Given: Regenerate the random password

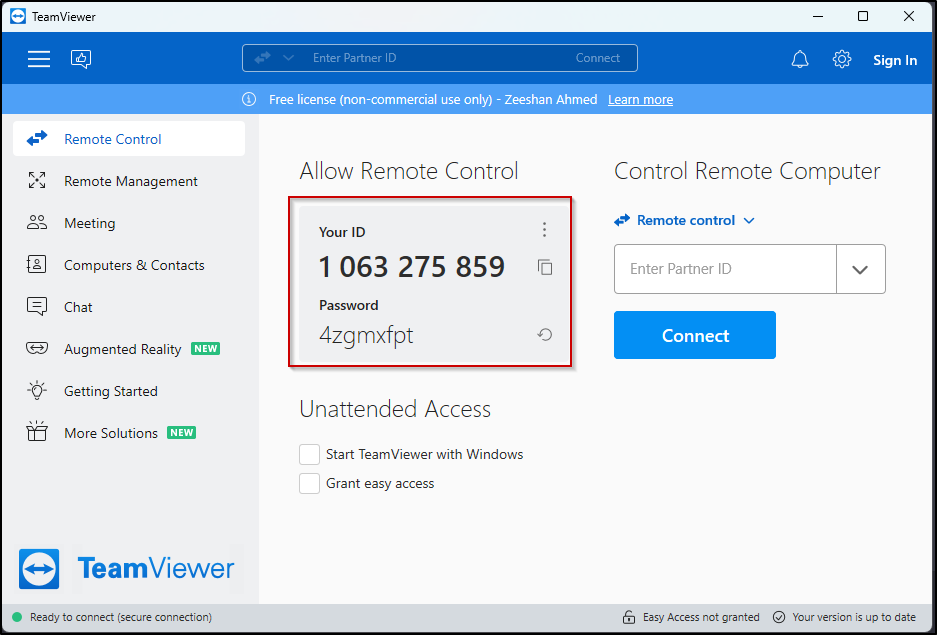Looking at the screenshot, I should pos(545,335).
